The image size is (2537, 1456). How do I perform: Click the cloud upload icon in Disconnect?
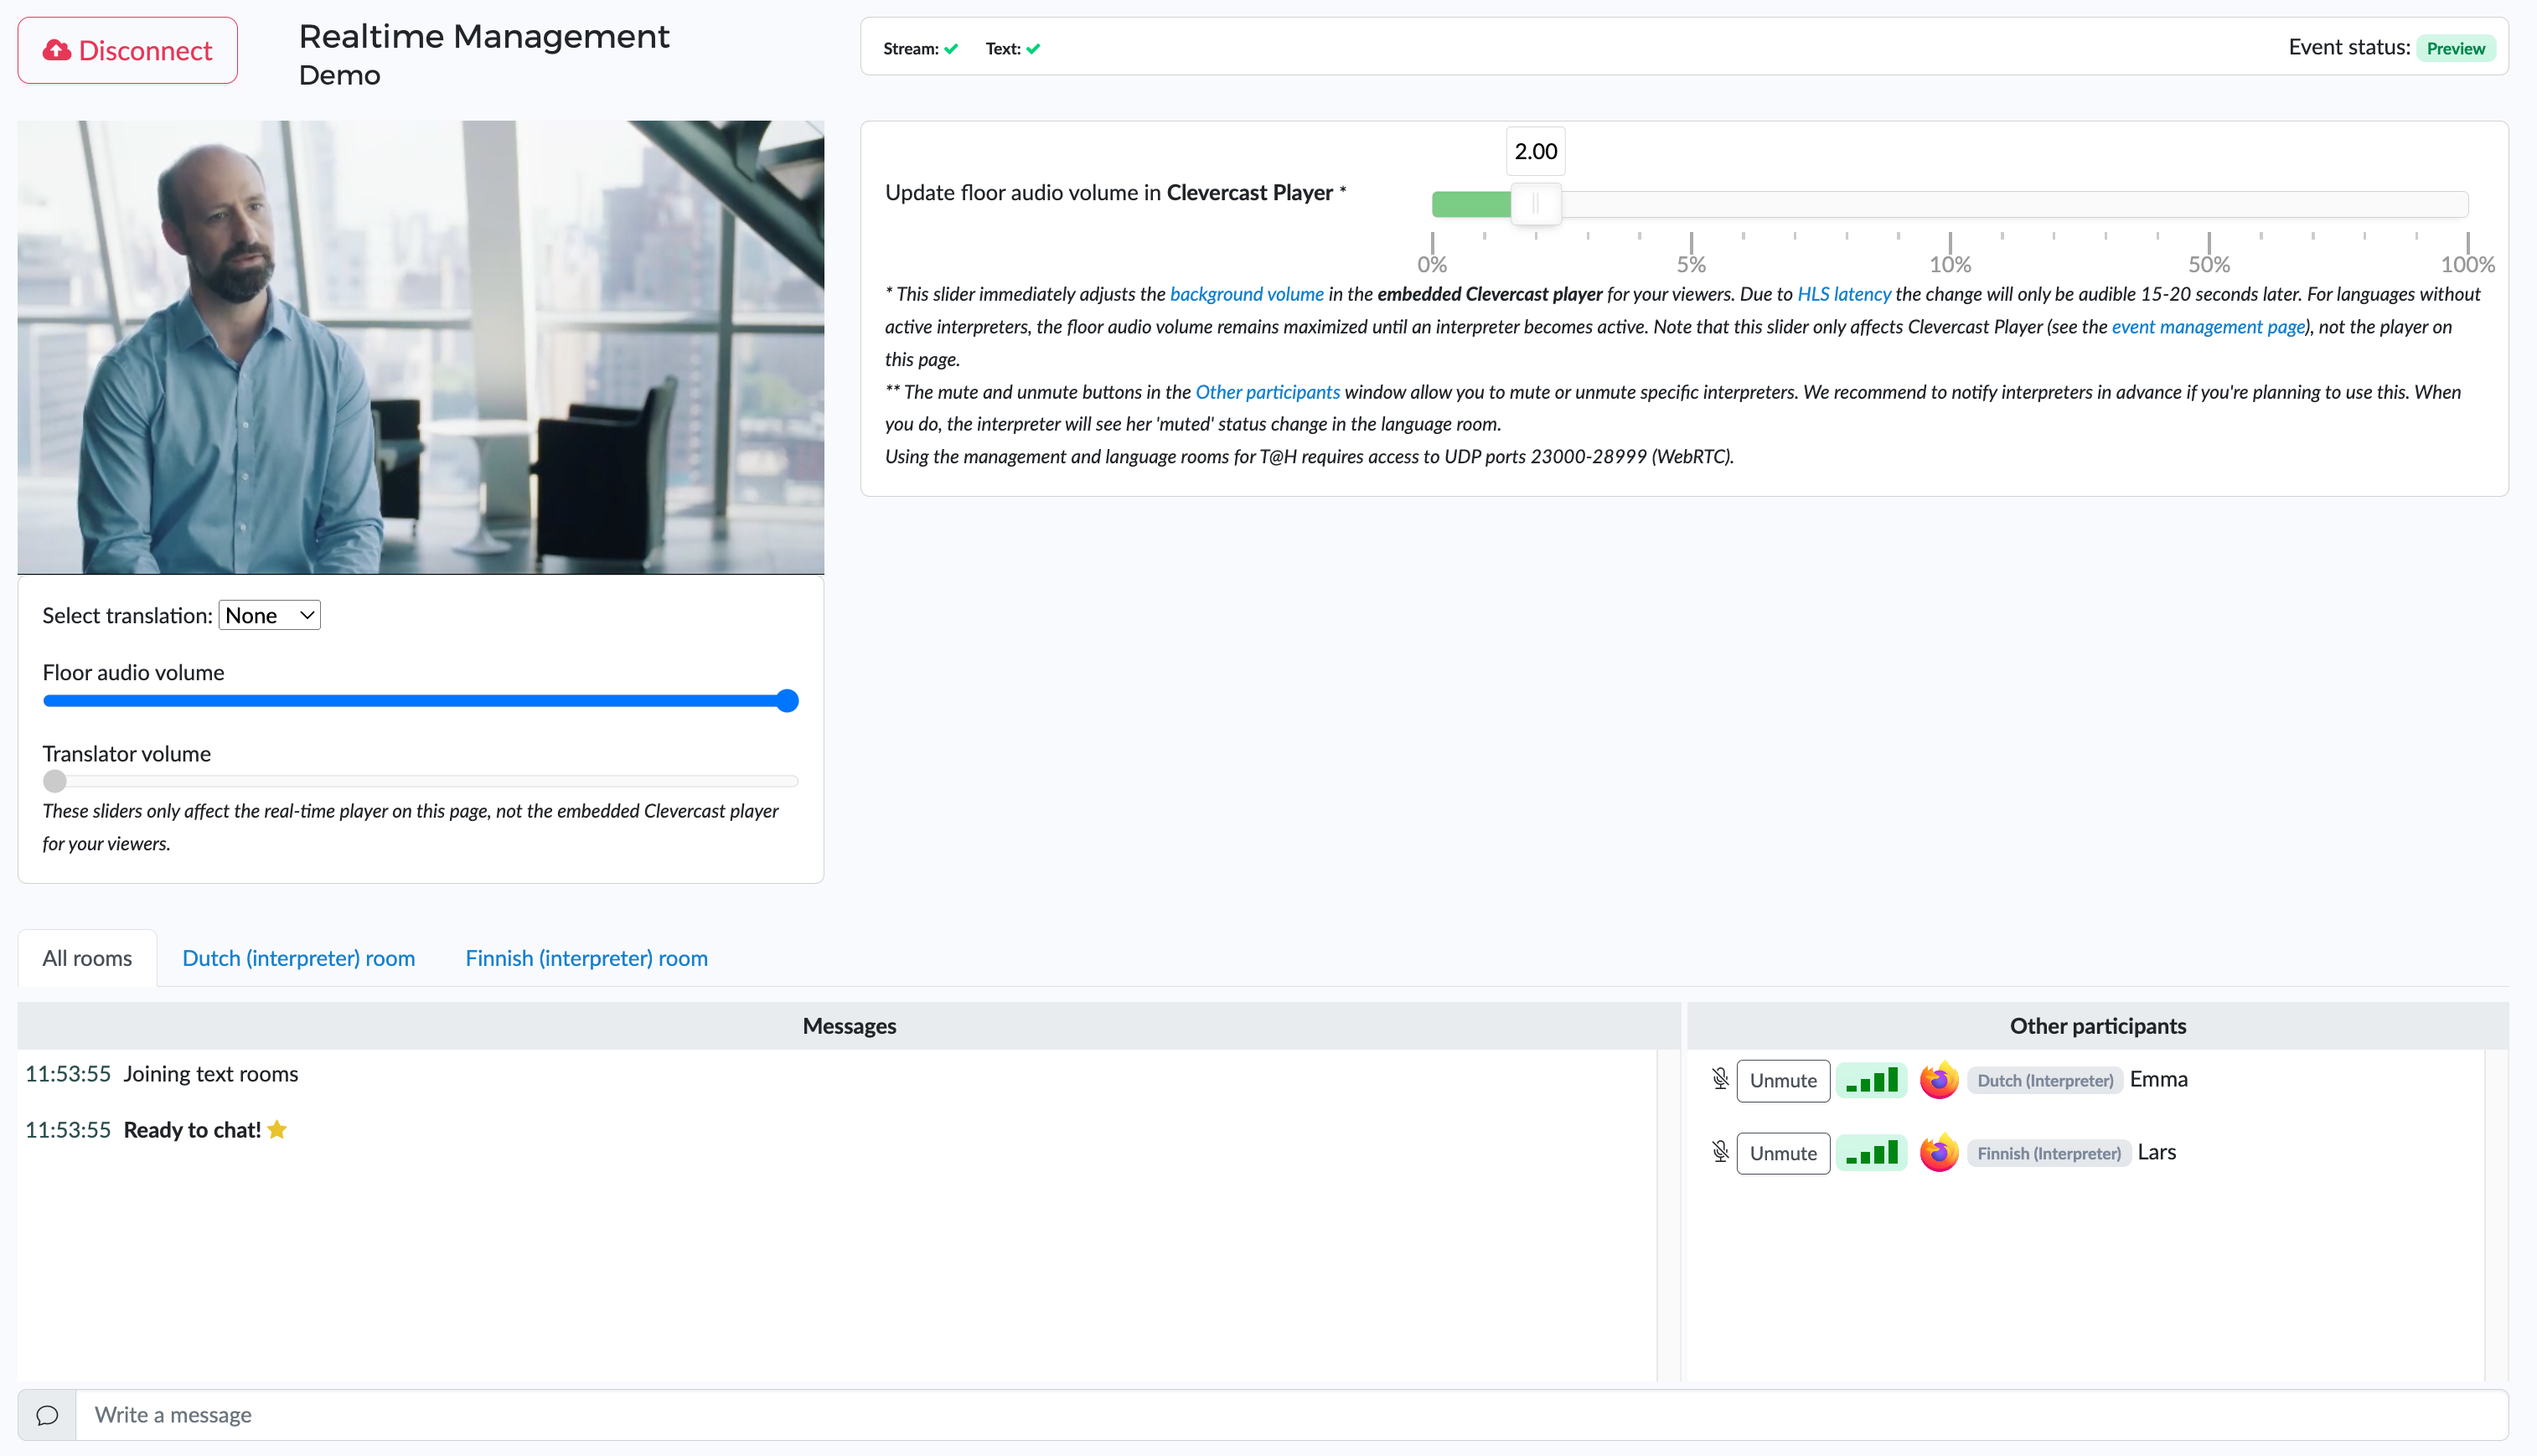[x=57, y=50]
